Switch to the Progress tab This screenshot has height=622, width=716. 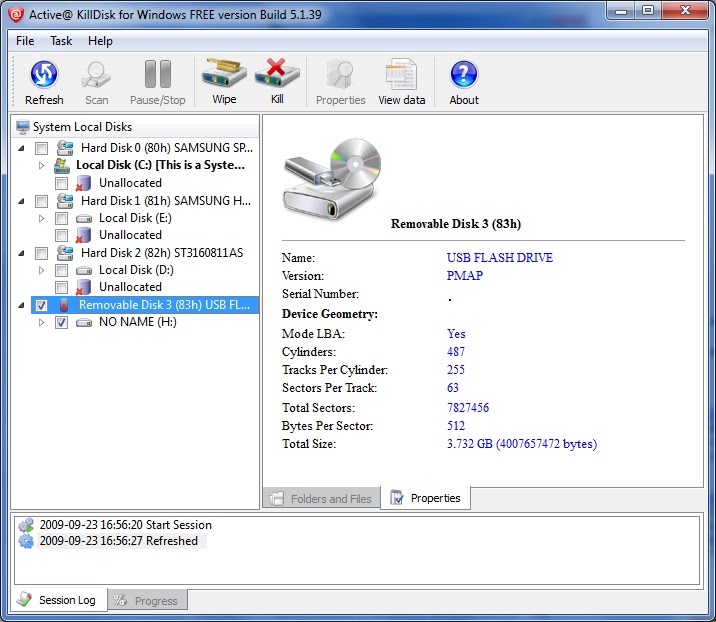coord(147,601)
